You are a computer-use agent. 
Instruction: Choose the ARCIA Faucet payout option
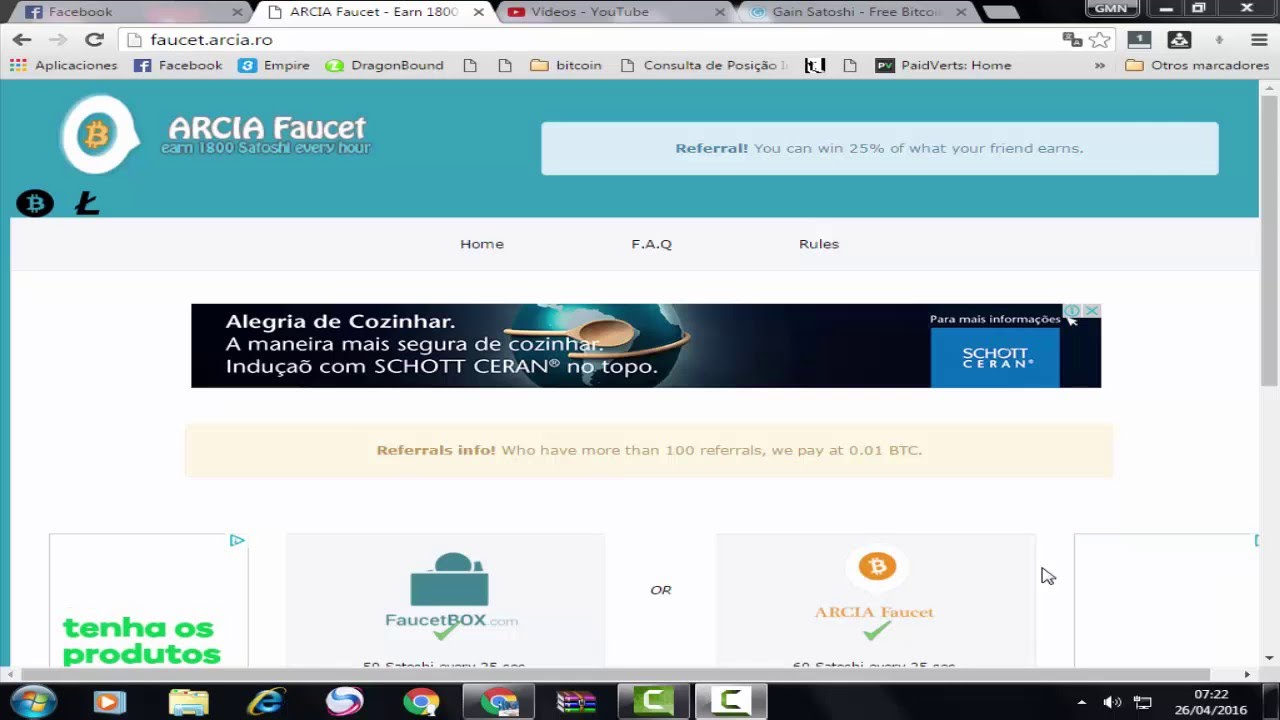click(876, 601)
